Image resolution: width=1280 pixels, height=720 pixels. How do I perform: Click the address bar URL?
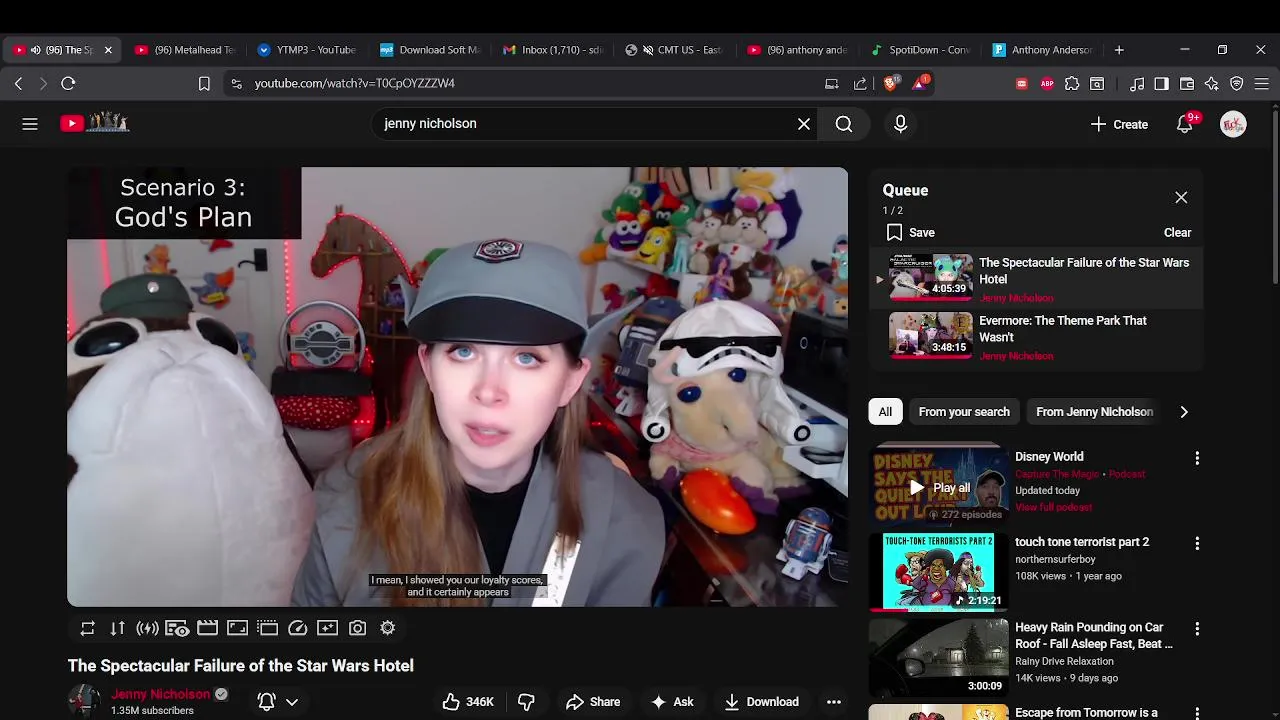tap(355, 84)
